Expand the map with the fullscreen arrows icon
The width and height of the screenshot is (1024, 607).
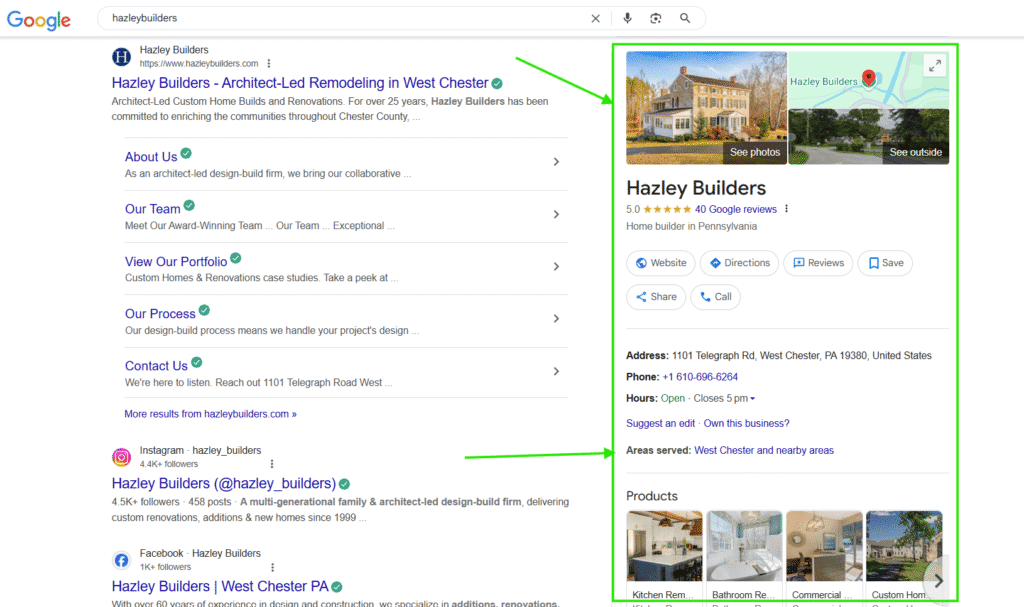[x=935, y=65]
